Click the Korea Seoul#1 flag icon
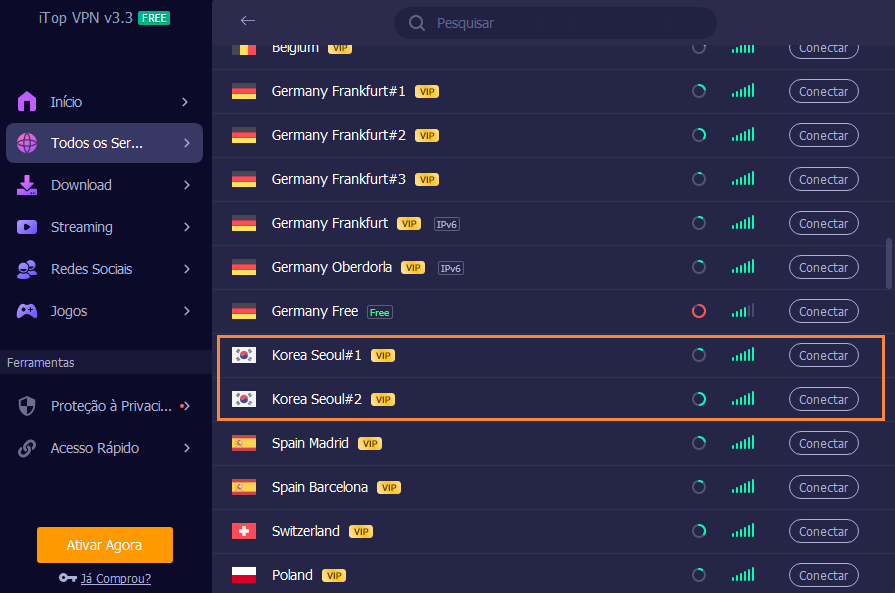 coord(244,355)
